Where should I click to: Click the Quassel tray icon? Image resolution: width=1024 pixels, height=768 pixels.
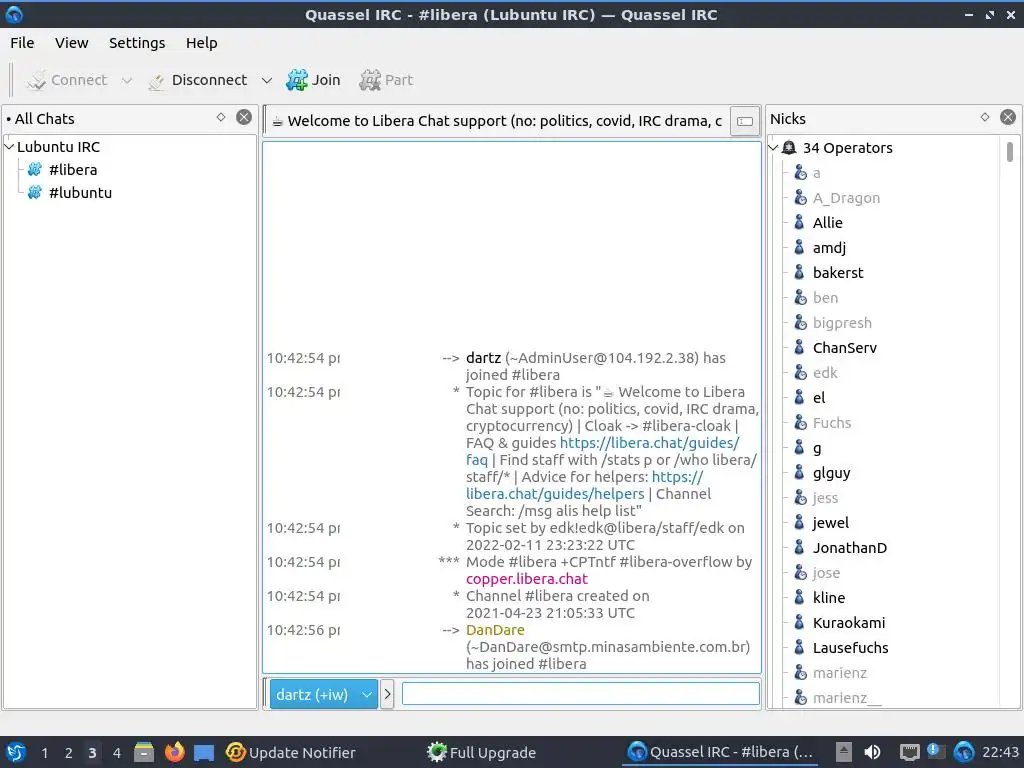(964, 752)
